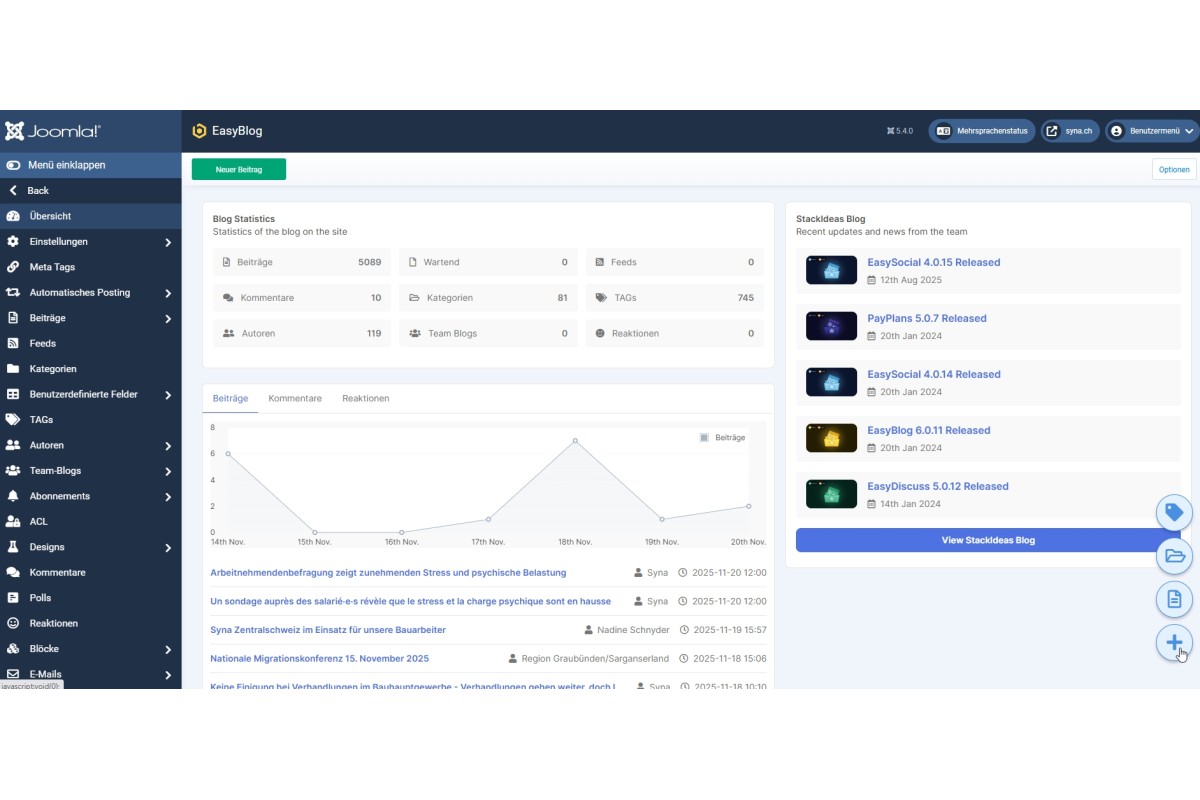This screenshot has height=800, width=1200.
Task: Toggle Beiträge legend in the chart
Action: tap(722, 437)
